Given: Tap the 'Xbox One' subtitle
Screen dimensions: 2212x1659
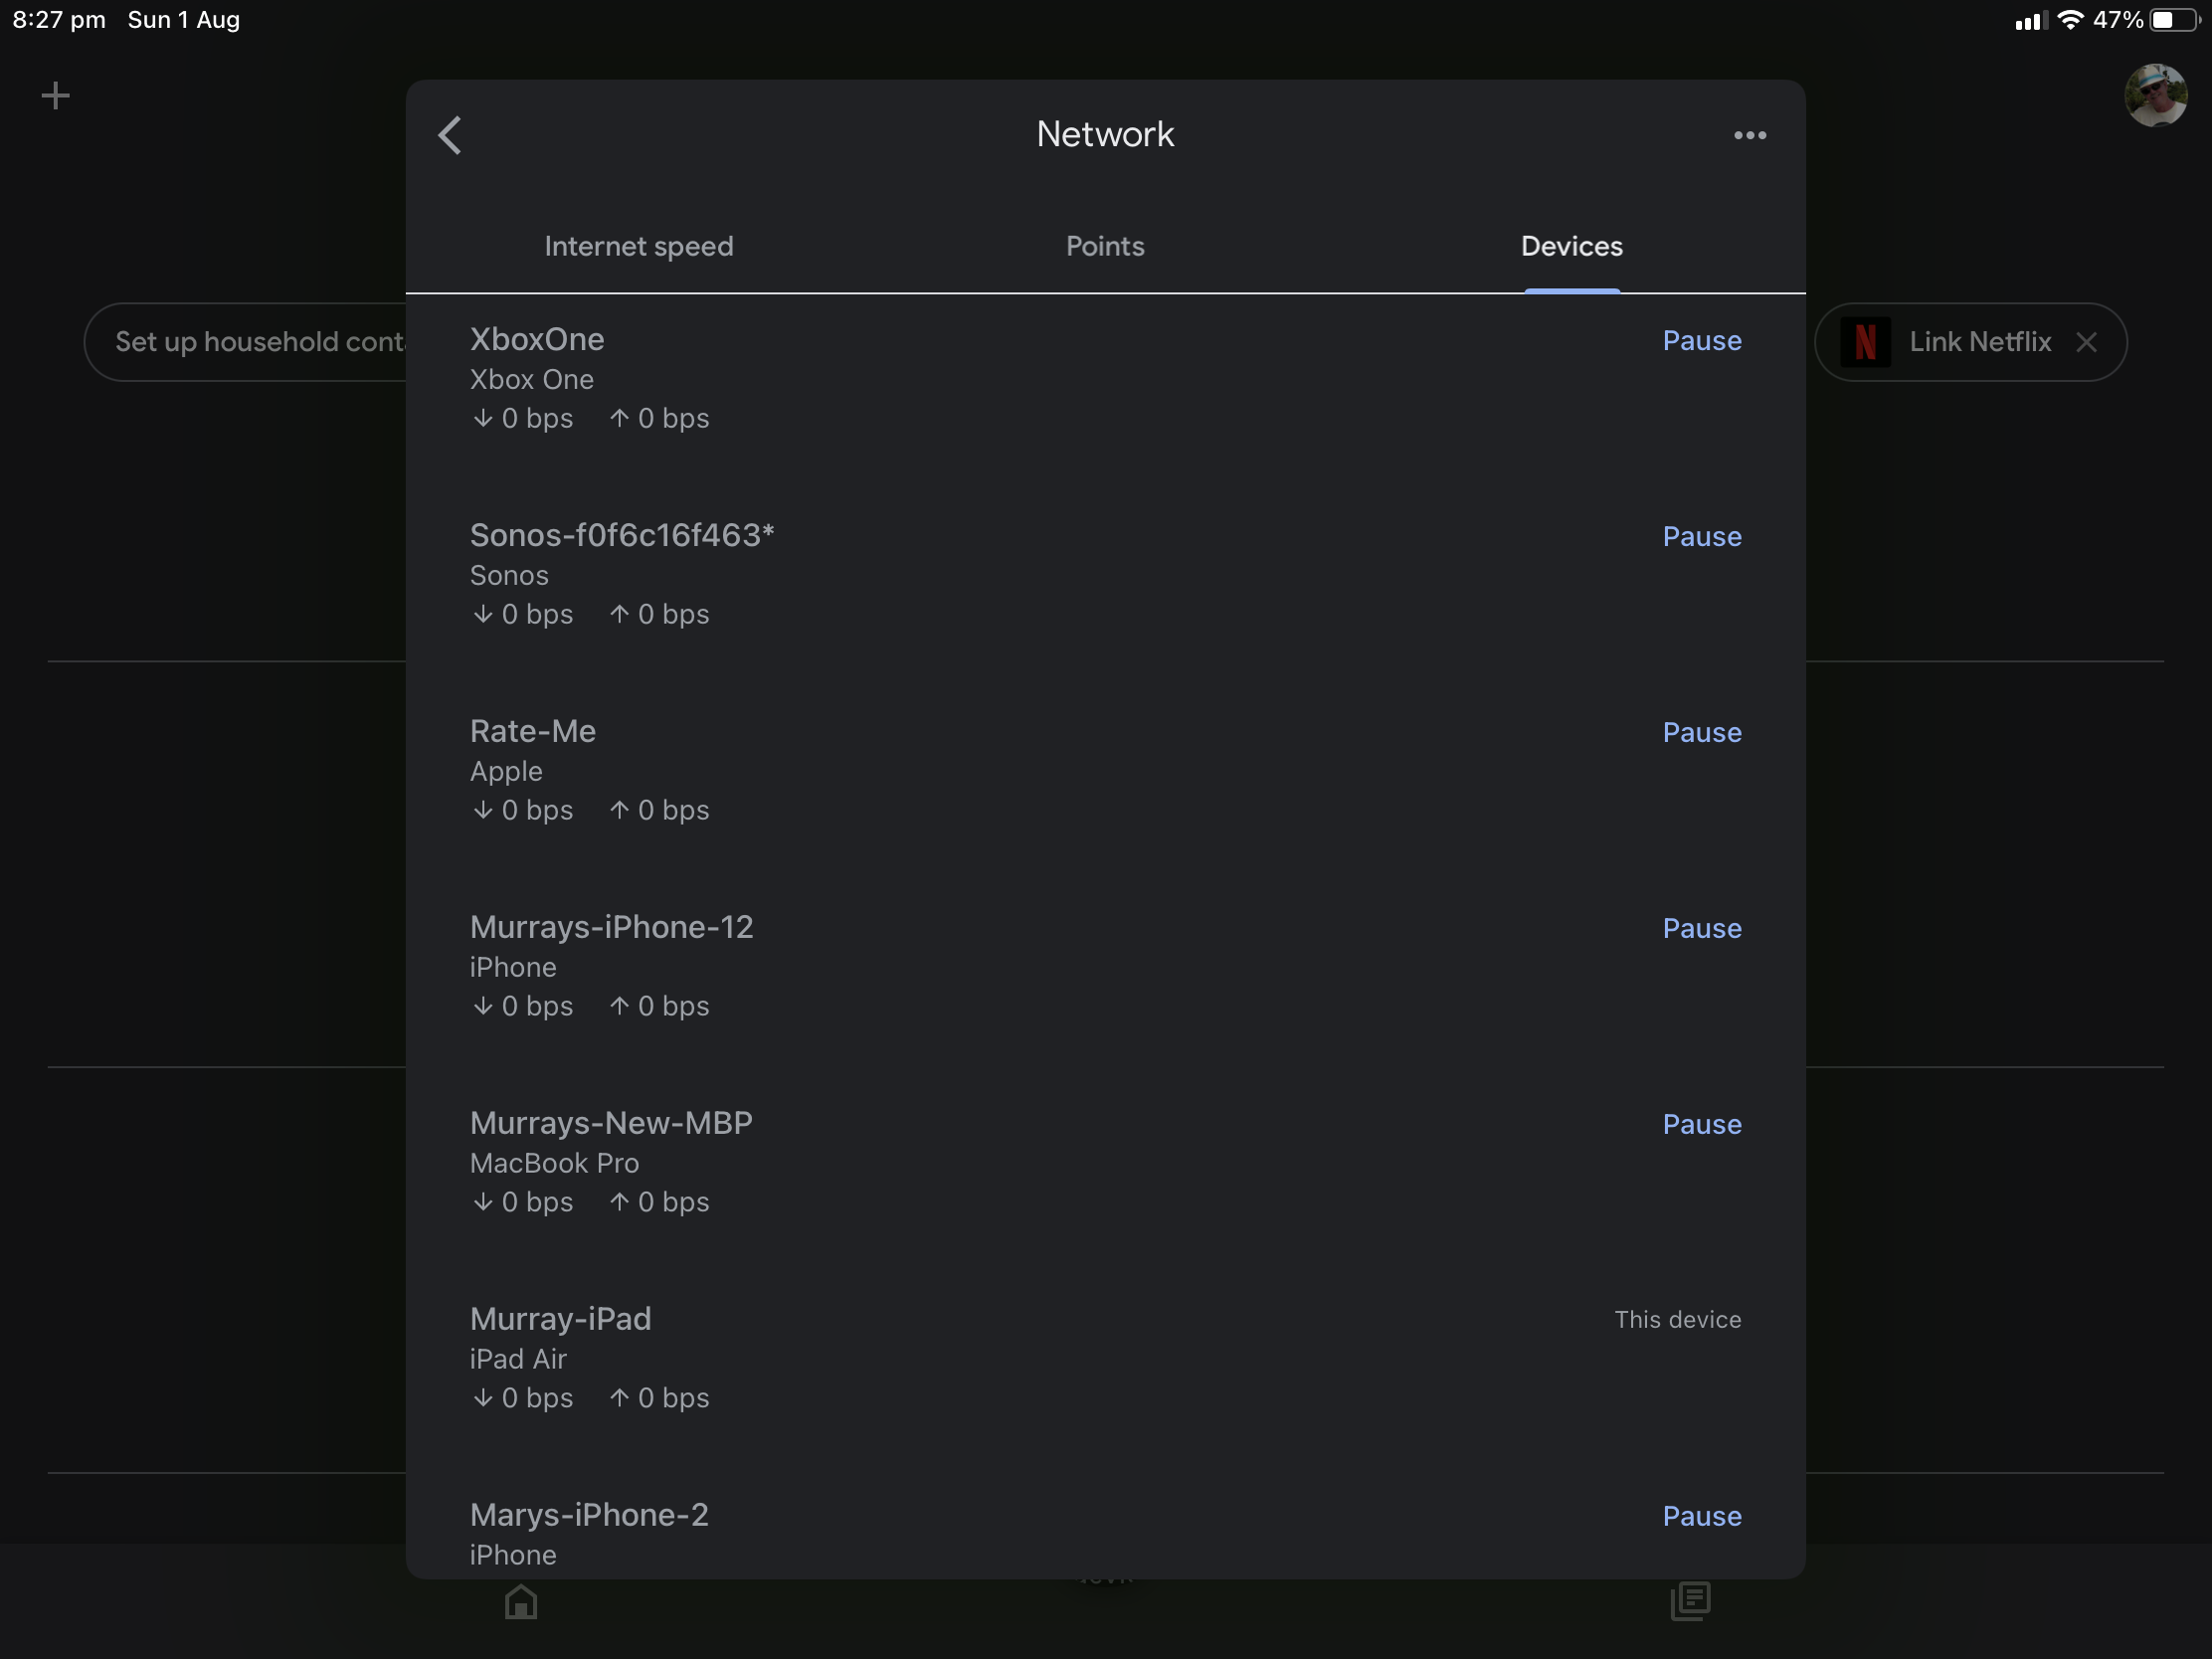Looking at the screenshot, I should (x=532, y=380).
